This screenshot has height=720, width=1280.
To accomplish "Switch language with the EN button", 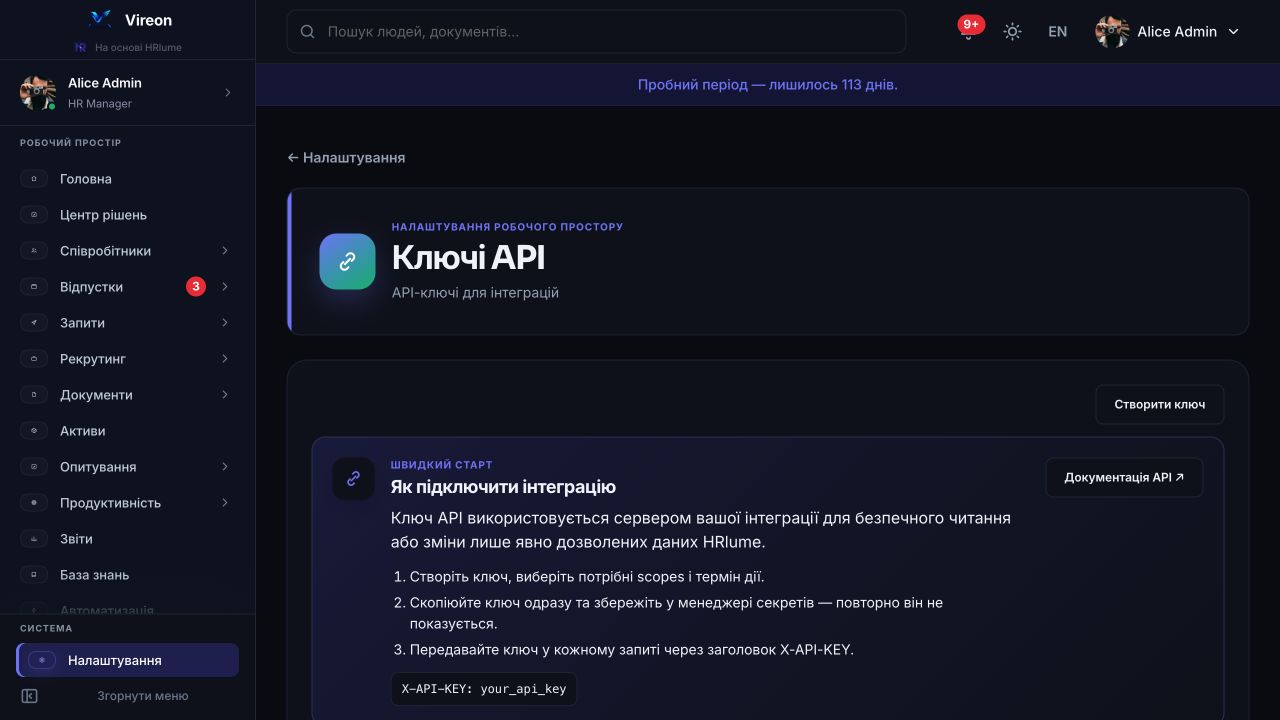I will point(1057,32).
